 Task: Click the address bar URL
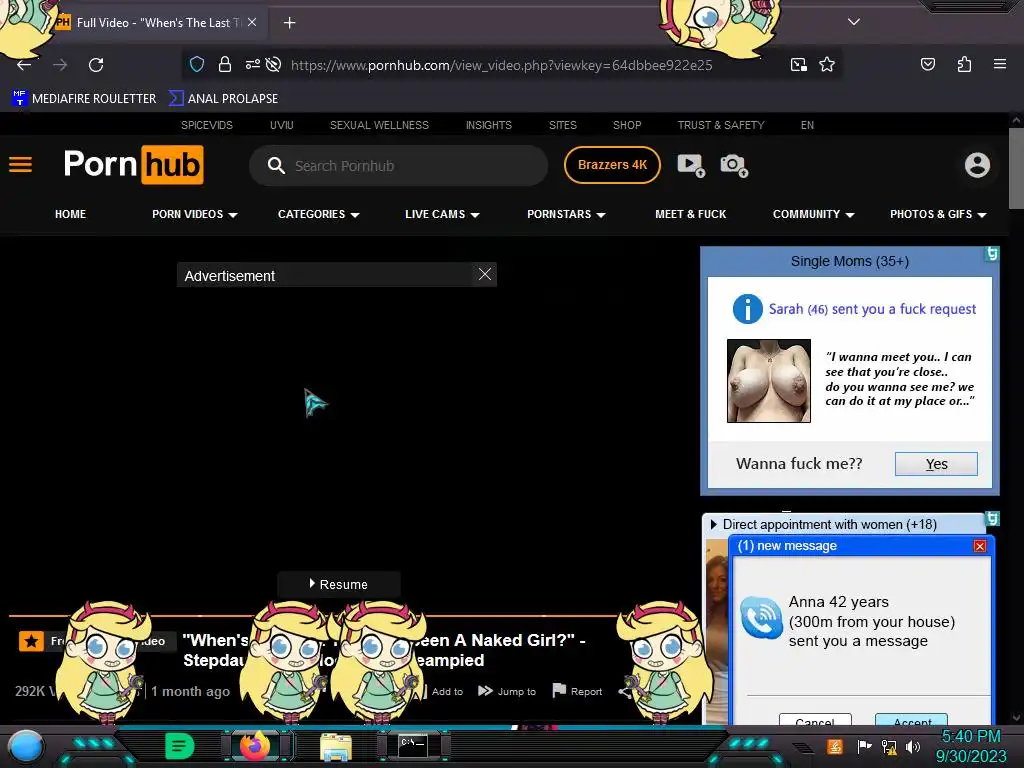click(501, 65)
